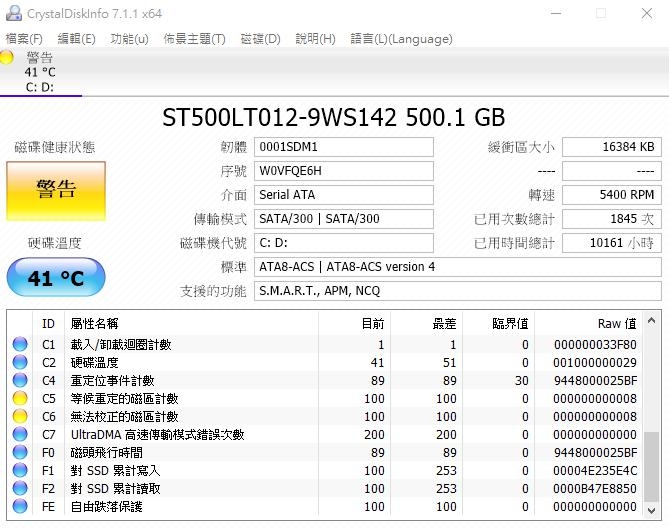The height and width of the screenshot is (529, 669).
Task: Click raw value 000000033F80 in C1 row
Action: coord(595,345)
